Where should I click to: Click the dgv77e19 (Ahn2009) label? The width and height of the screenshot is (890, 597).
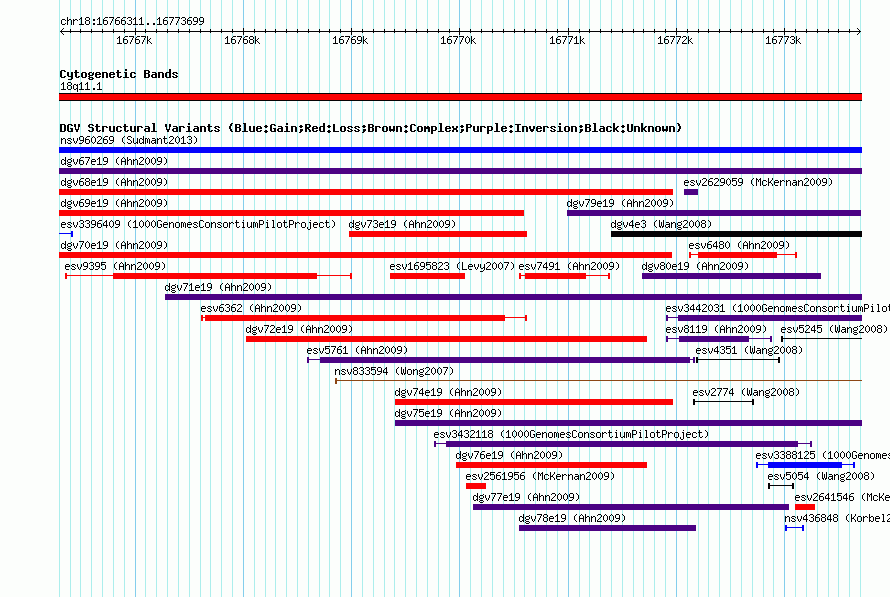pos(526,497)
